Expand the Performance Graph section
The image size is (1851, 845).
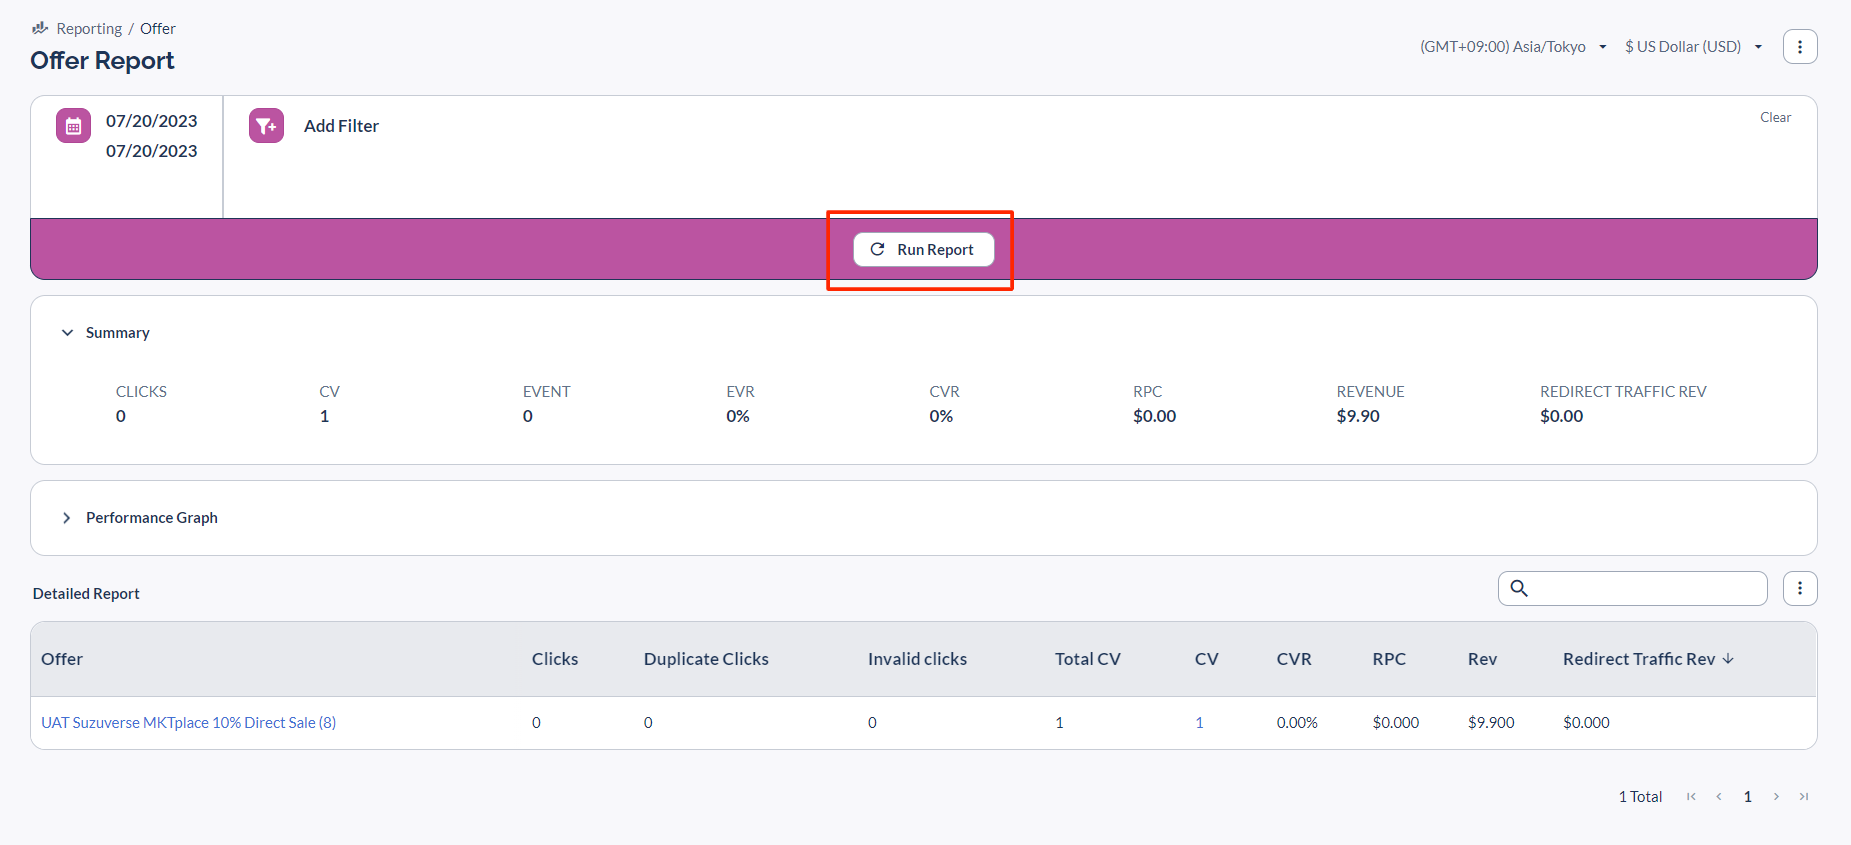[67, 518]
